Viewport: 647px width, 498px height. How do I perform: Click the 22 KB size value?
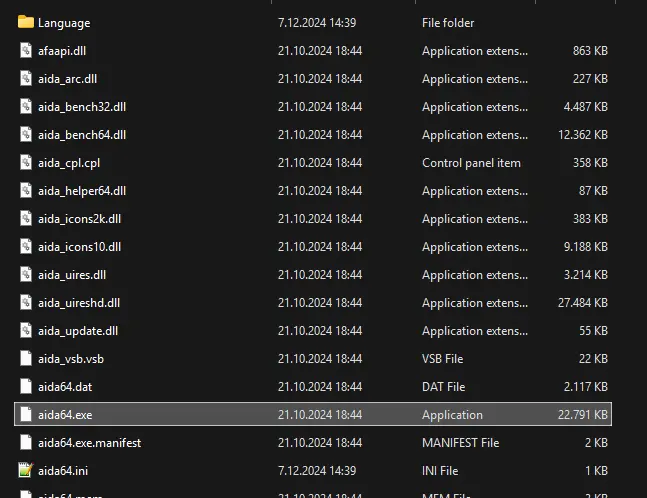(x=593, y=359)
